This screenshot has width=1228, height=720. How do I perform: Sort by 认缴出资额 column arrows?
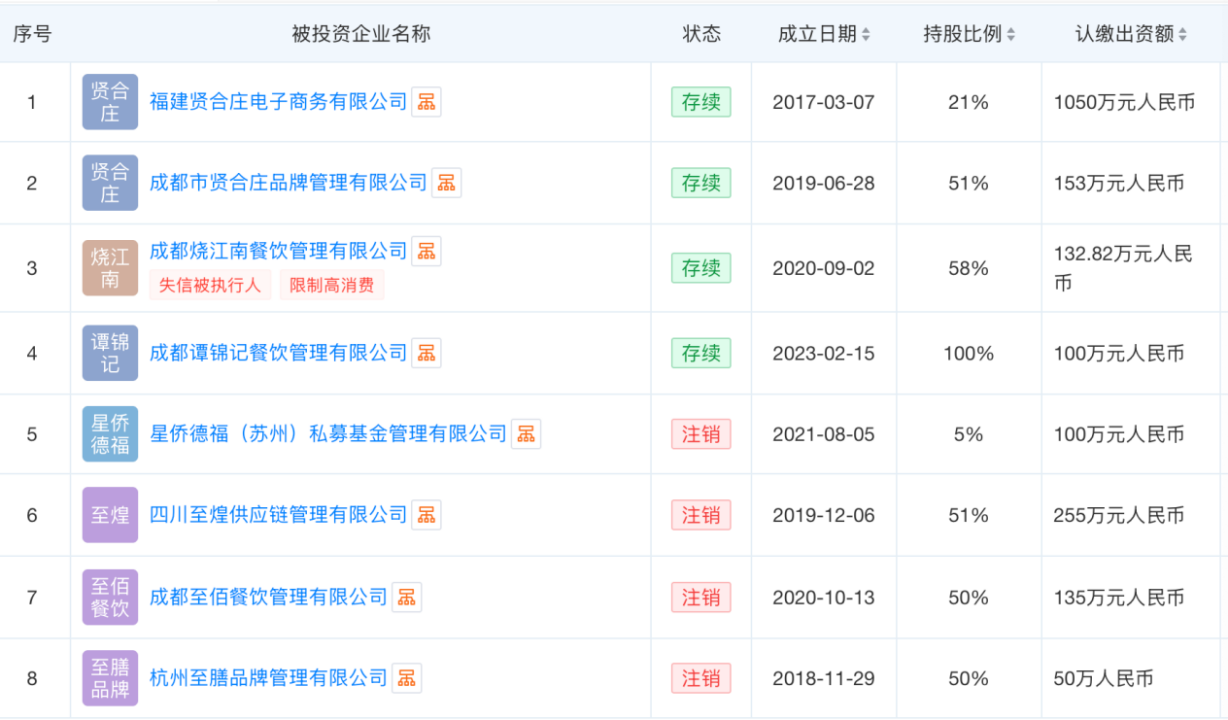[1183, 34]
